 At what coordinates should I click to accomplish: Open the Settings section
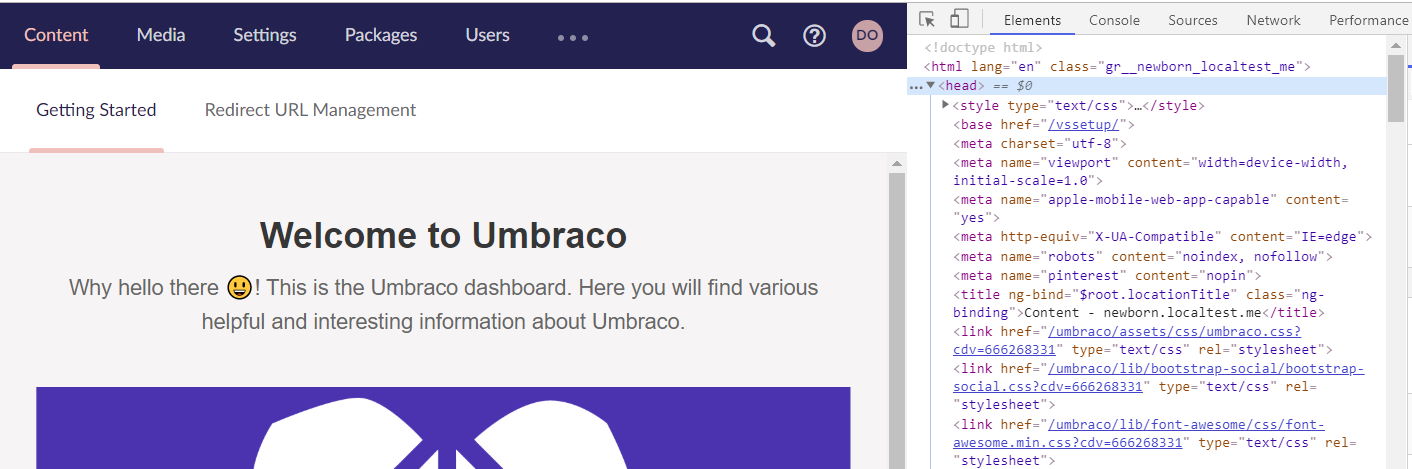pos(265,35)
